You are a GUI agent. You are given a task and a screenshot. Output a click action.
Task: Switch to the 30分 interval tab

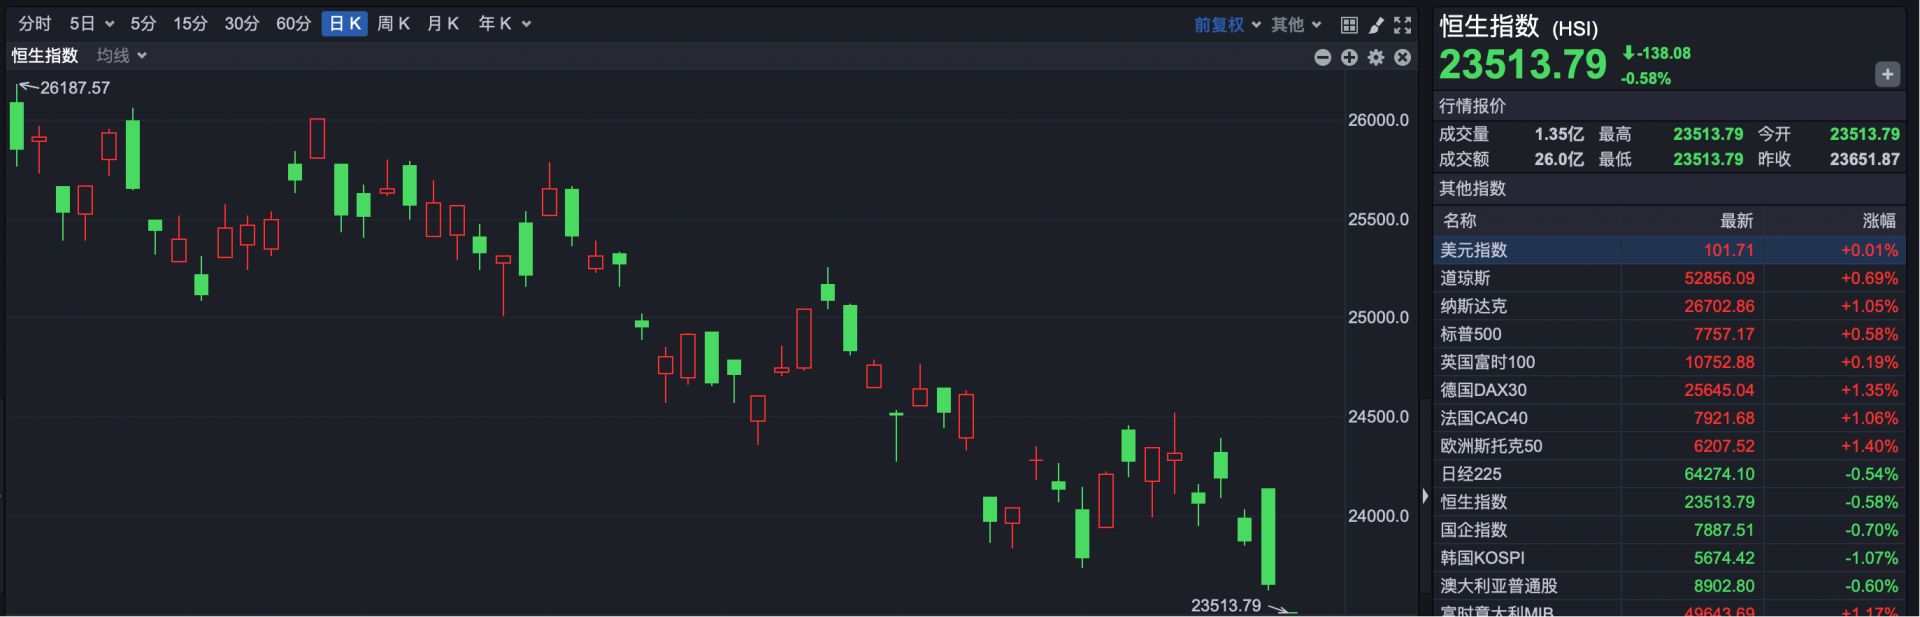click(241, 24)
